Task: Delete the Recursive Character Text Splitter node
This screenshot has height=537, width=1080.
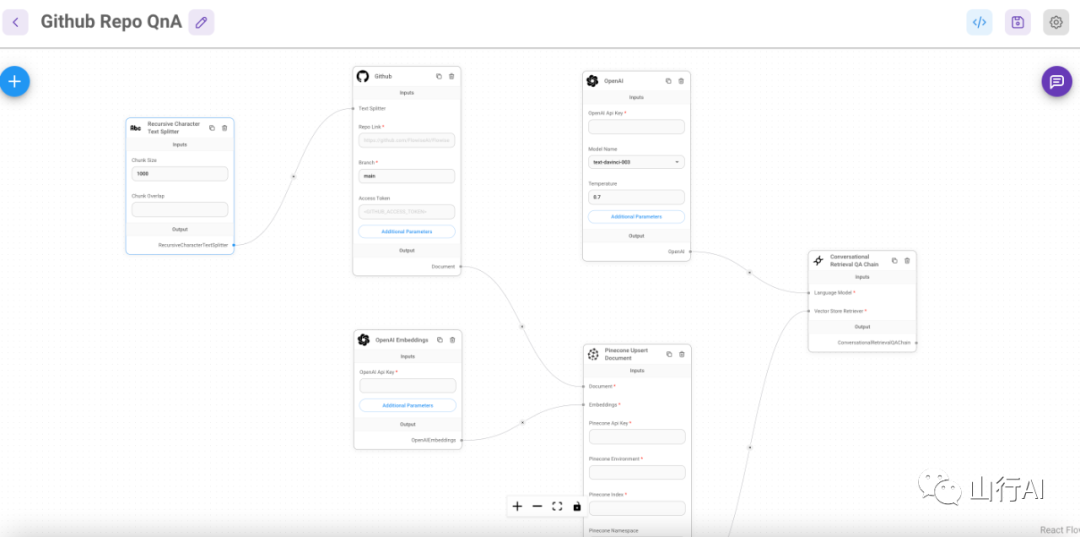Action: [x=225, y=127]
